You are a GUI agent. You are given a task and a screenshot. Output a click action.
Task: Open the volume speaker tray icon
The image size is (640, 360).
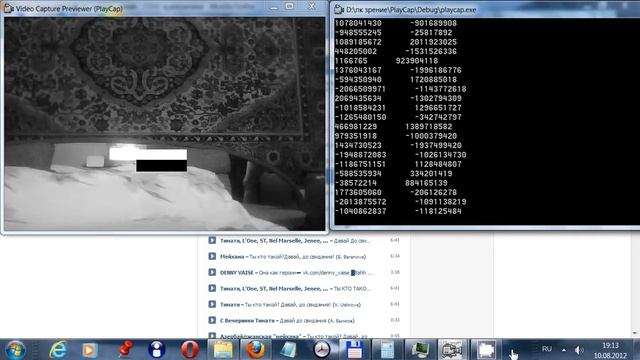click(579, 350)
